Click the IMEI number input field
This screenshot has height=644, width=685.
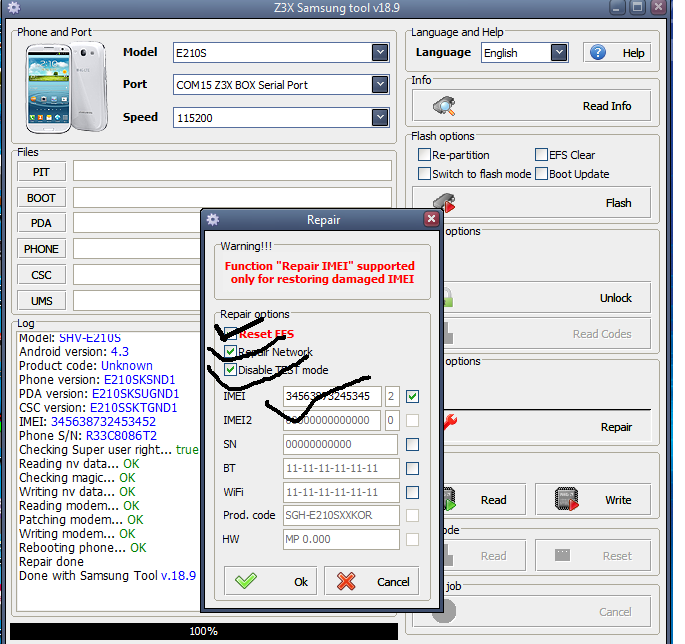(332, 396)
